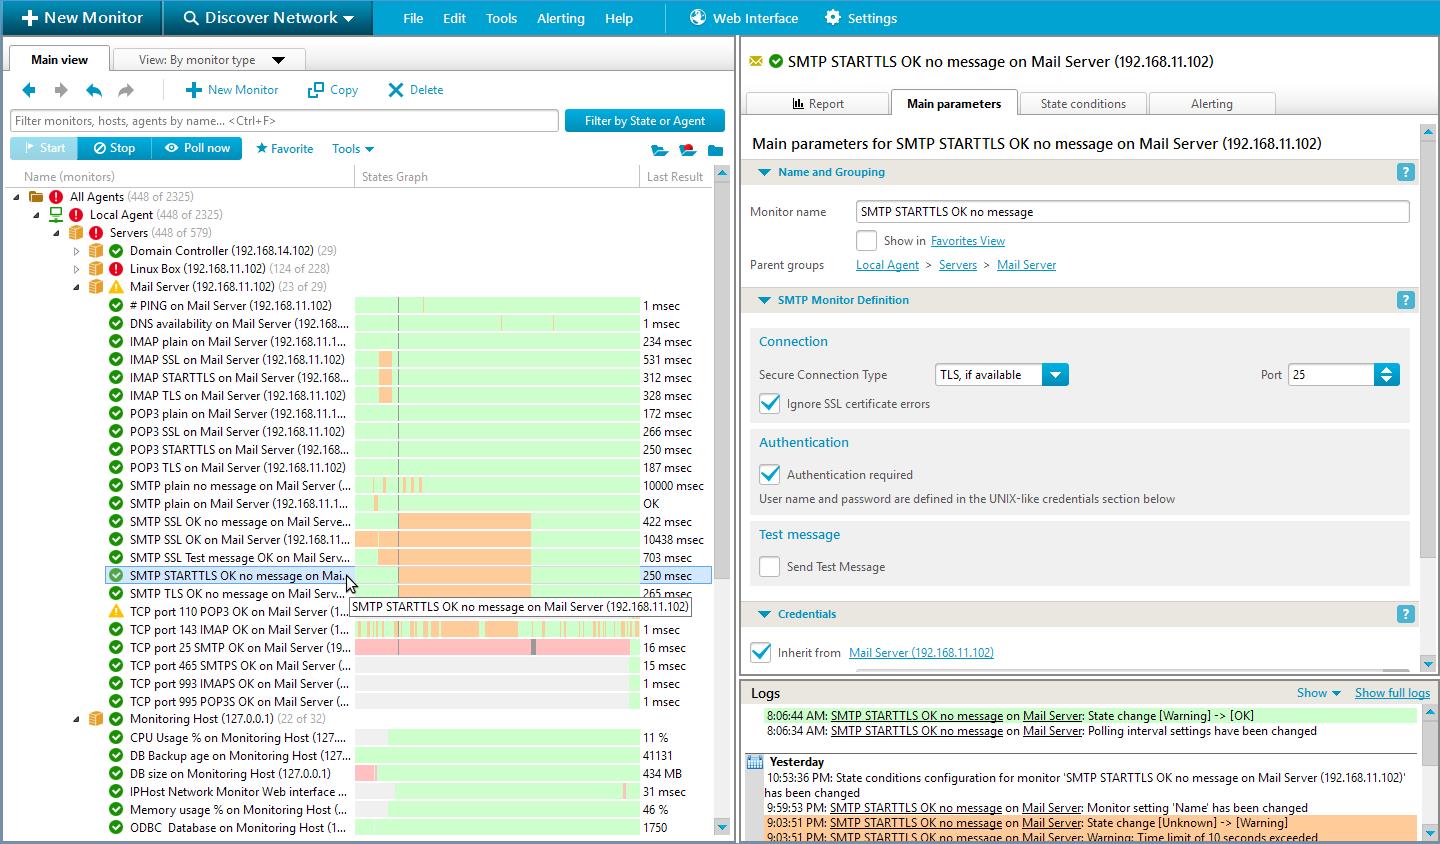Click the Copy monitor icon
1440x844 pixels.
pos(332,90)
